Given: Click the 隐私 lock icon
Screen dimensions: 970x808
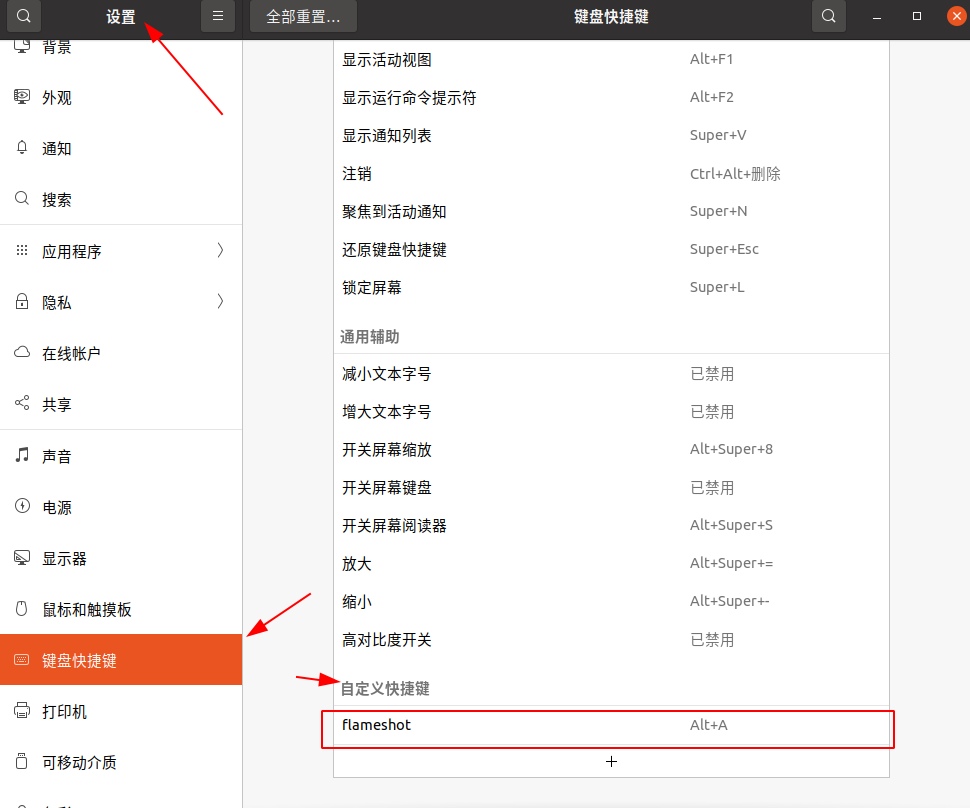Looking at the screenshot, I should coord(22,301).
